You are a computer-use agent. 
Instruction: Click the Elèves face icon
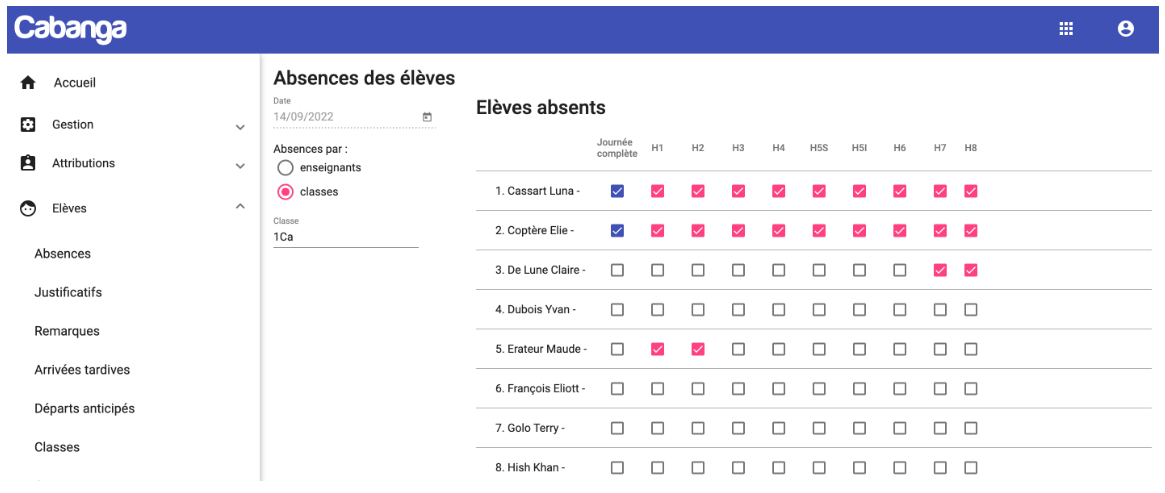[27, 209]
